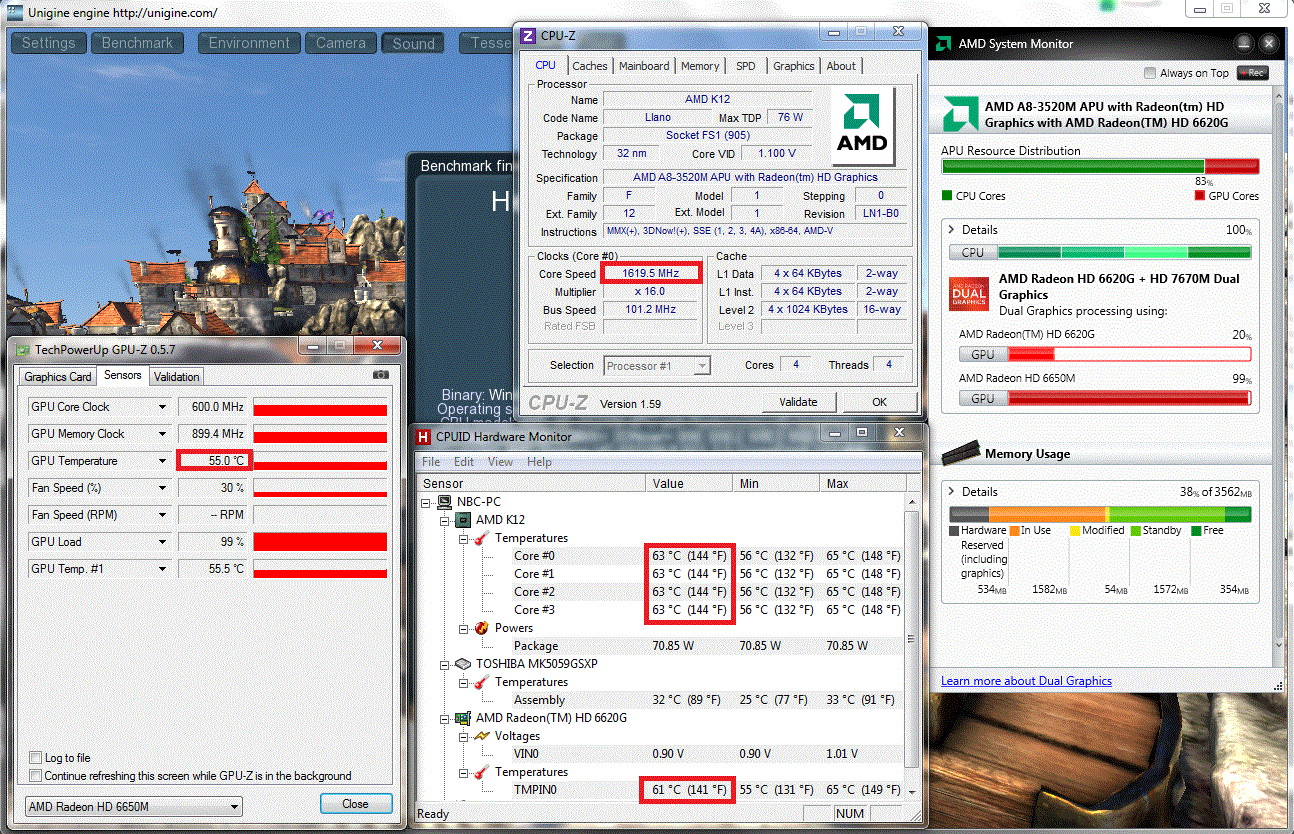Open the View menu in Hardware Monitor
This screenshot has width=1294, height=834.
pos(500,462)
